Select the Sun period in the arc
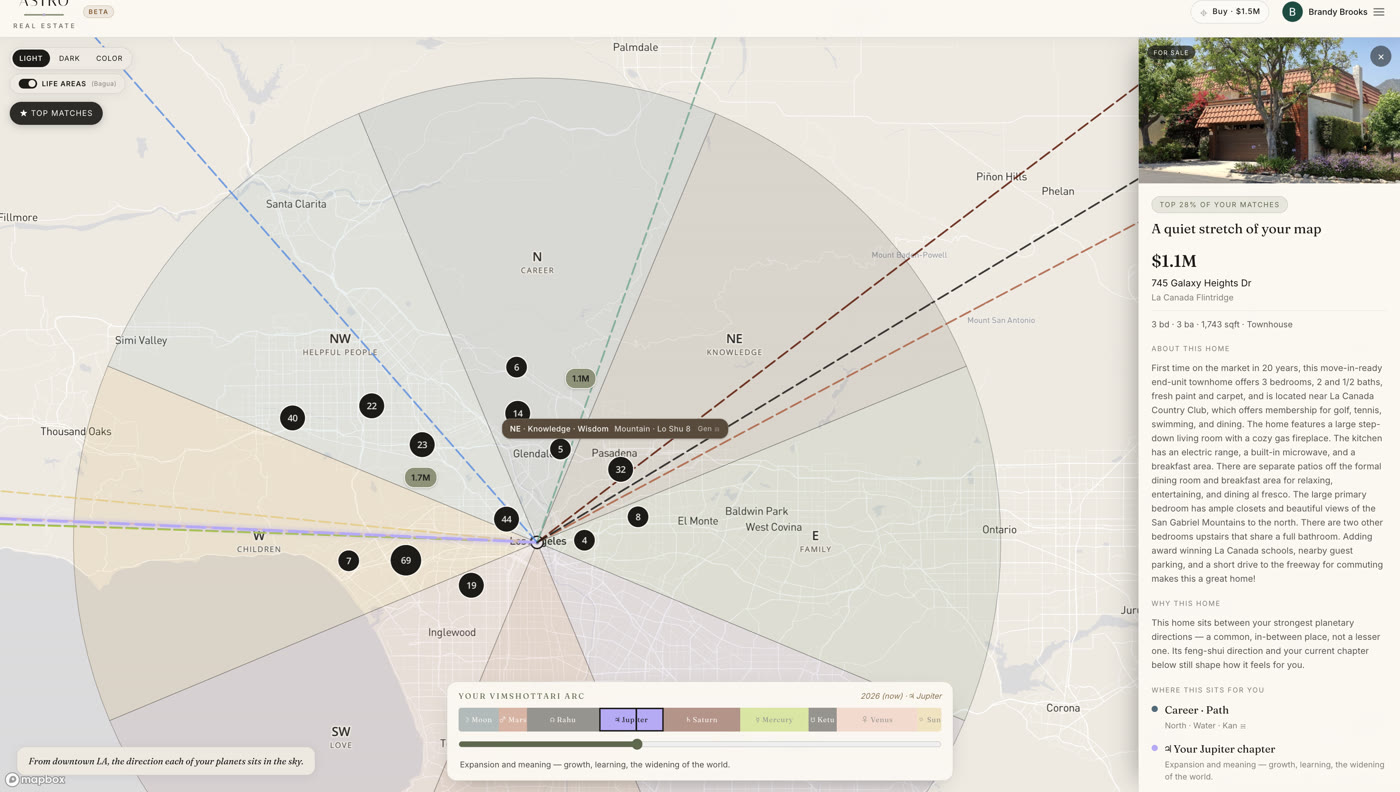Image resolution: width=1400 pixels, height=792 pixels. coord(929,719)
